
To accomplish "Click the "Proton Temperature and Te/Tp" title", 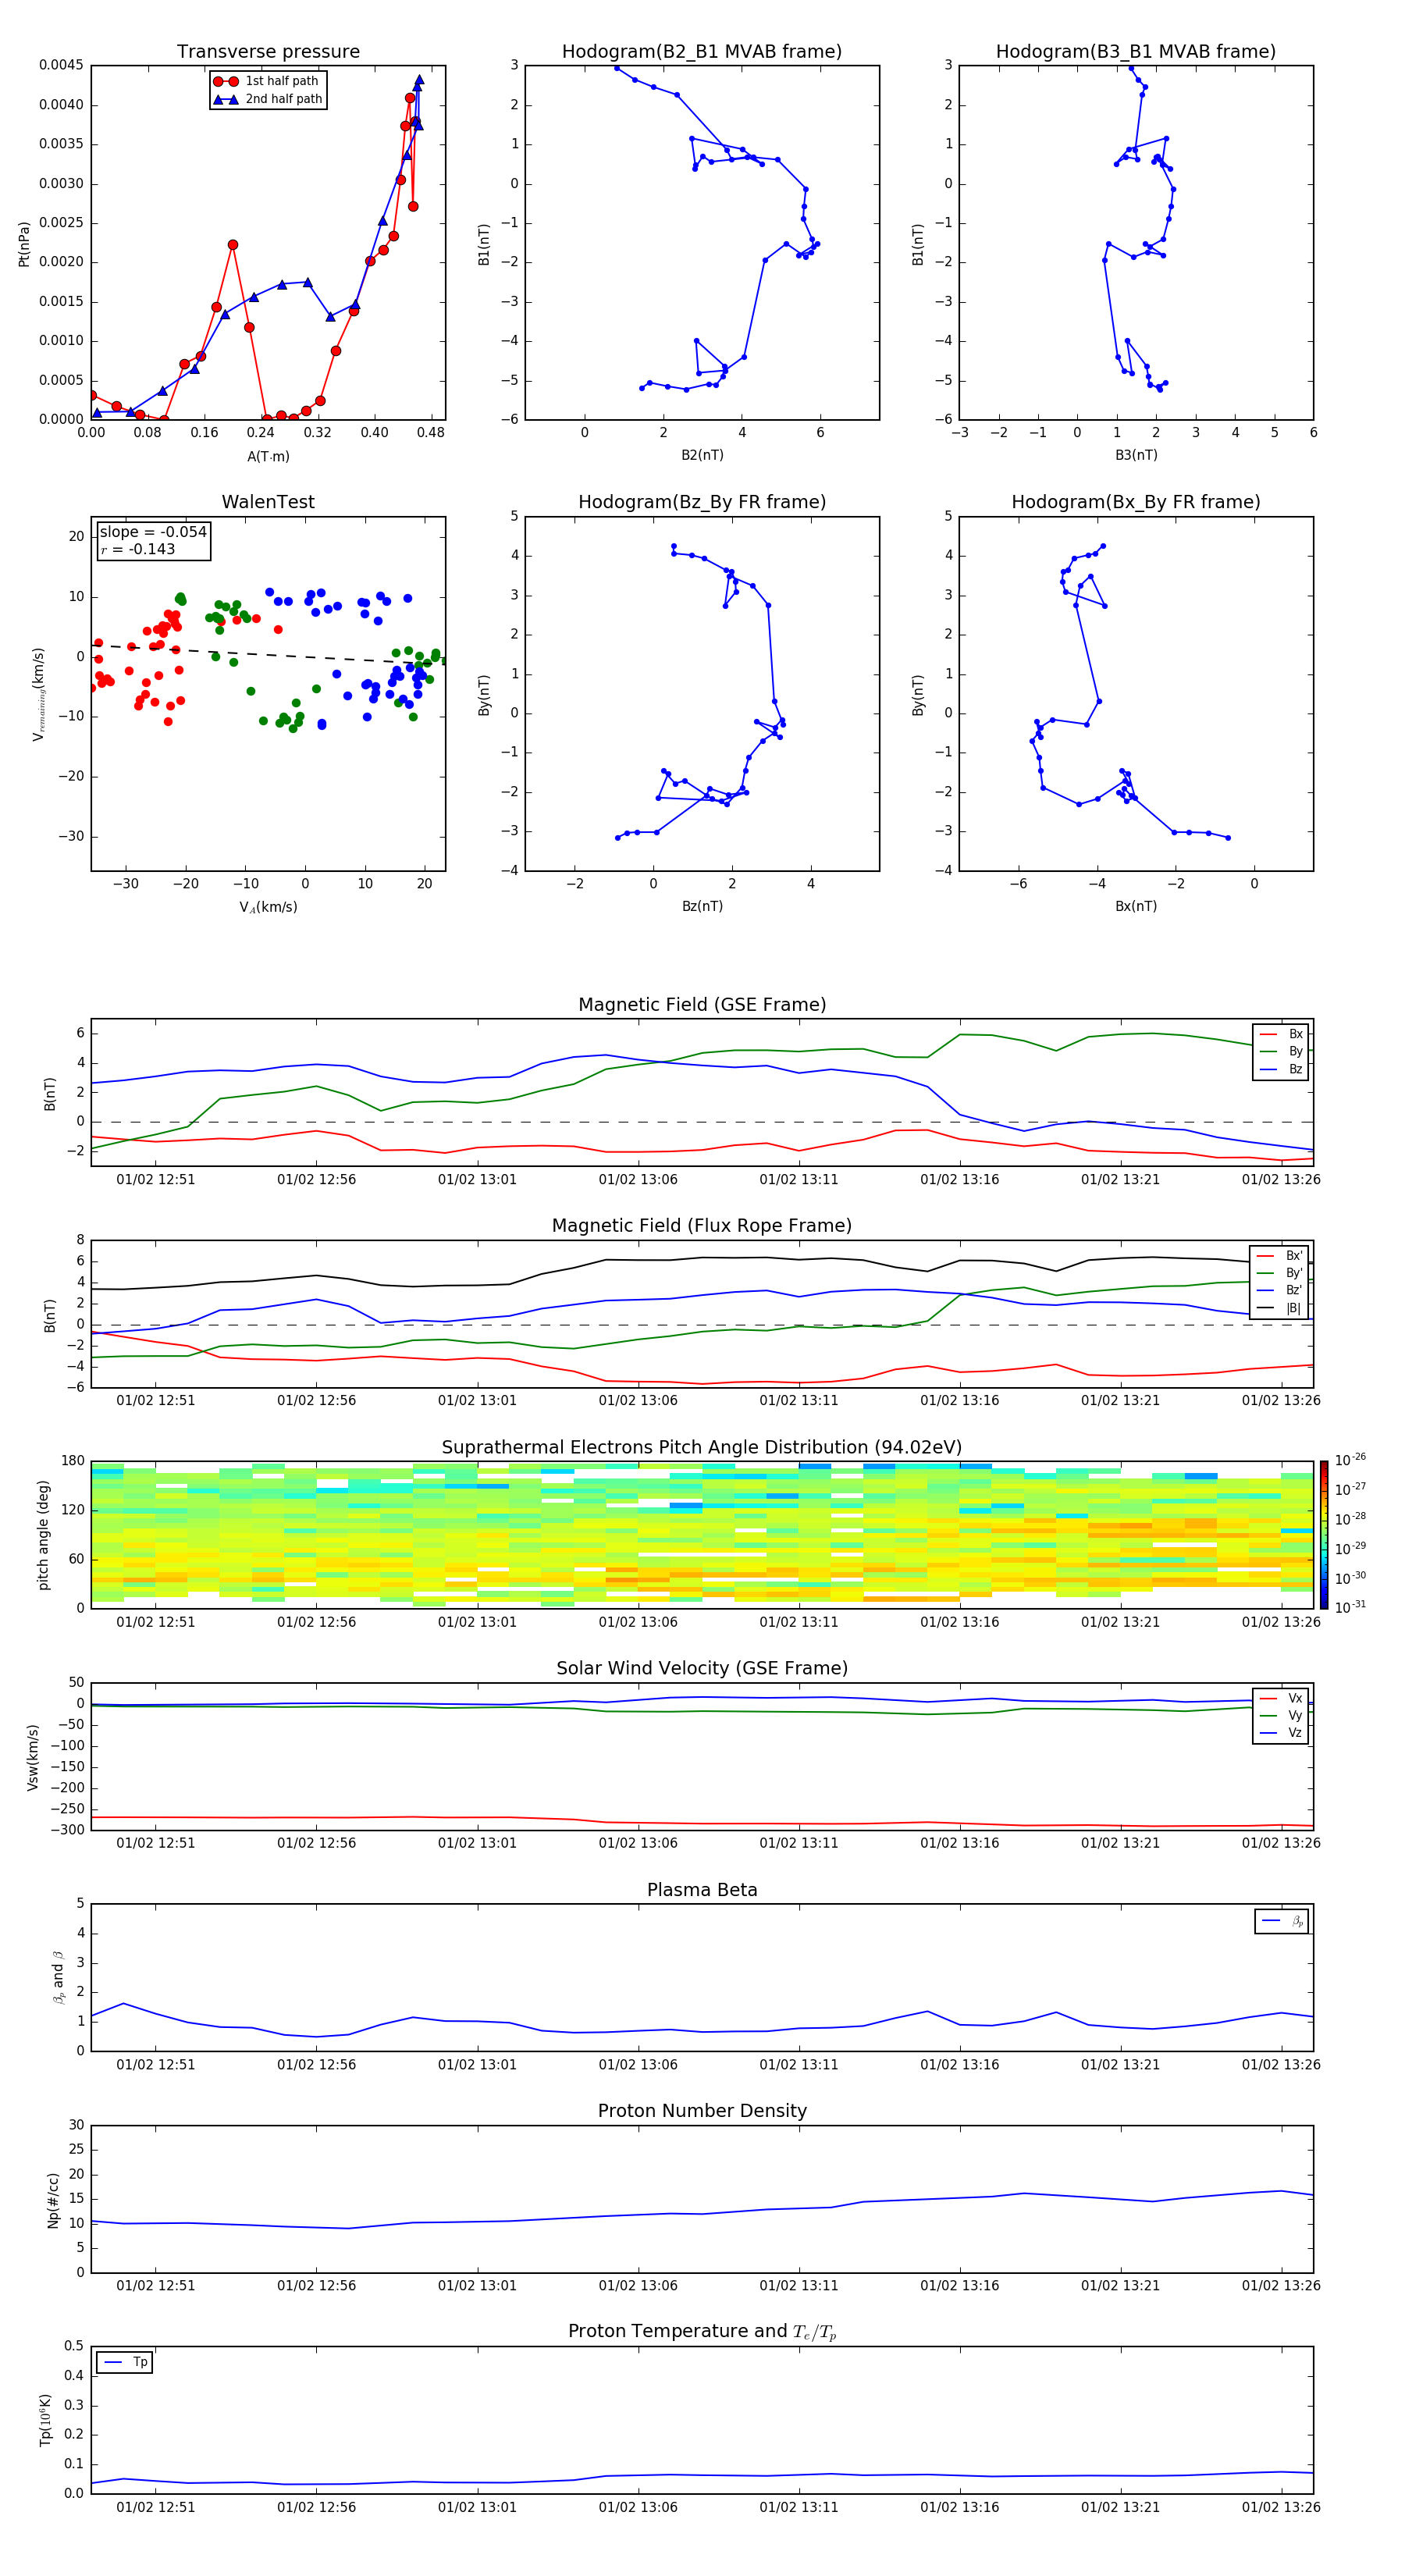I will [x=702, y=2332].
